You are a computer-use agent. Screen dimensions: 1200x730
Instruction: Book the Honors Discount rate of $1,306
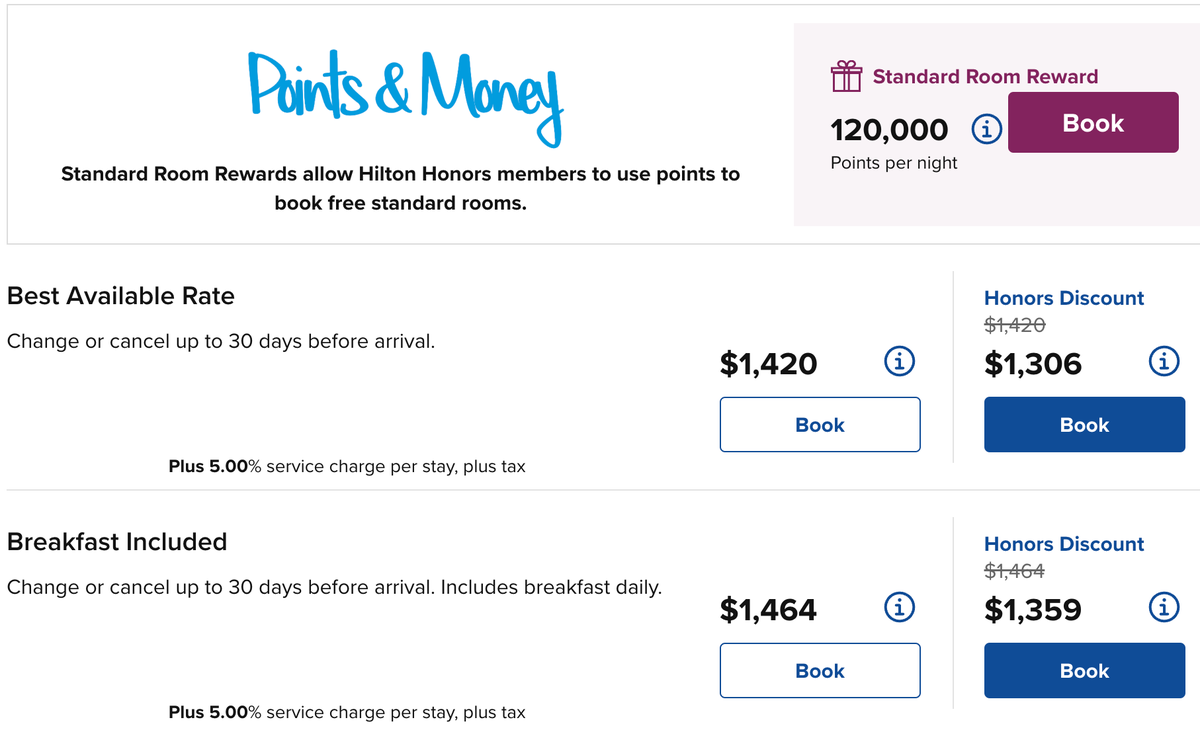(1084, 424)
